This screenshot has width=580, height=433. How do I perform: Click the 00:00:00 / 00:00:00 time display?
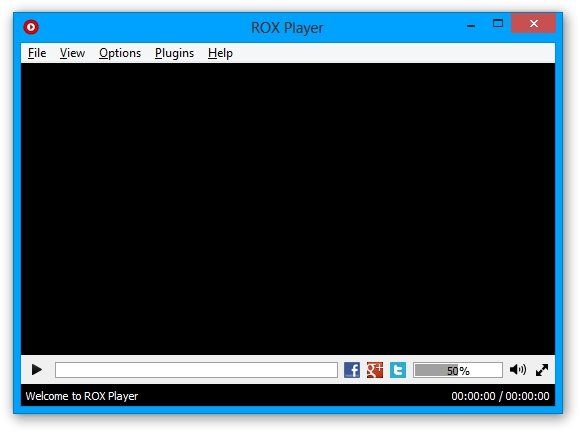[x=500, y=396]
